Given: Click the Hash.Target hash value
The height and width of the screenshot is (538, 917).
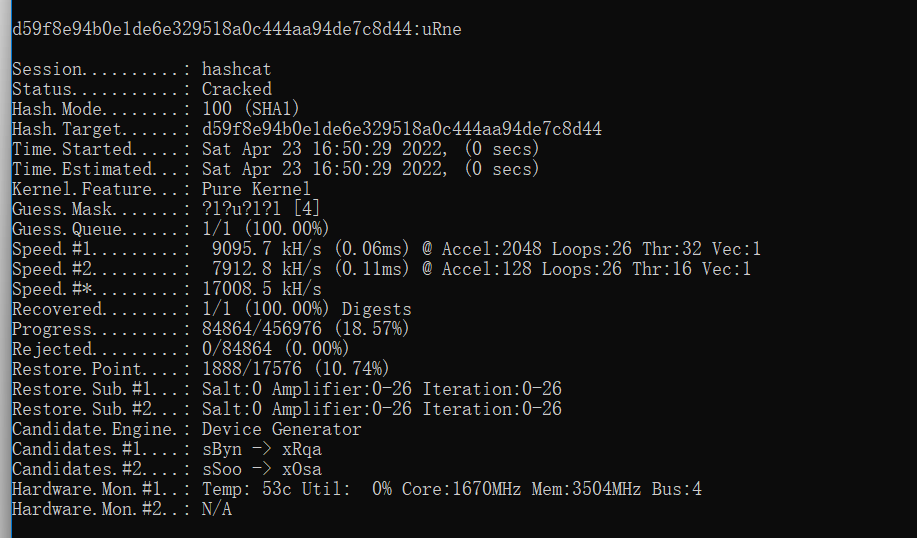Looking at the screenshot, I should coord(401,129).
